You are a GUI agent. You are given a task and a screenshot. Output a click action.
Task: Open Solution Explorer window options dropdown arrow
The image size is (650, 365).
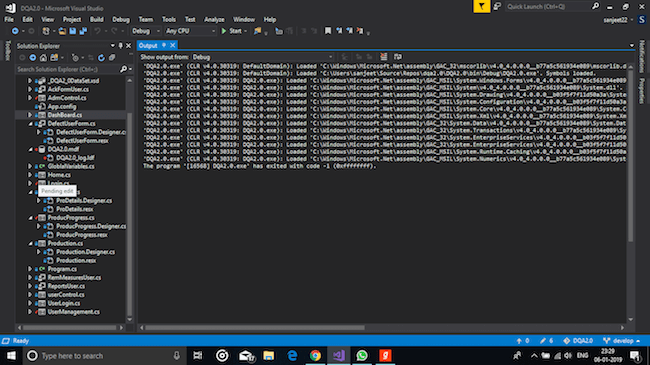tap(112, 46)
